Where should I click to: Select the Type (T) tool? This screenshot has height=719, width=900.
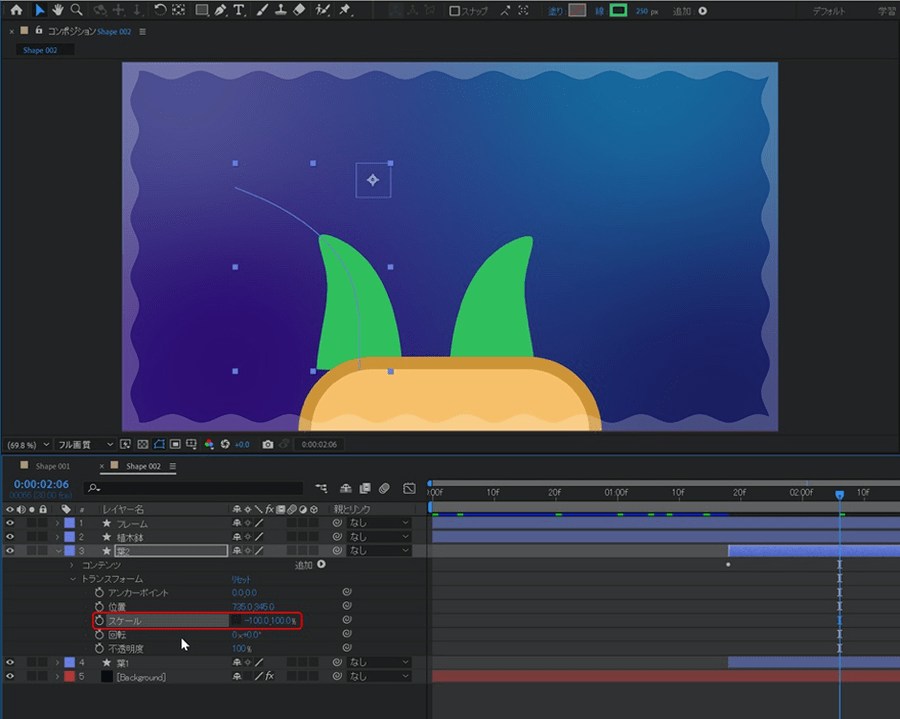point(239,10)
